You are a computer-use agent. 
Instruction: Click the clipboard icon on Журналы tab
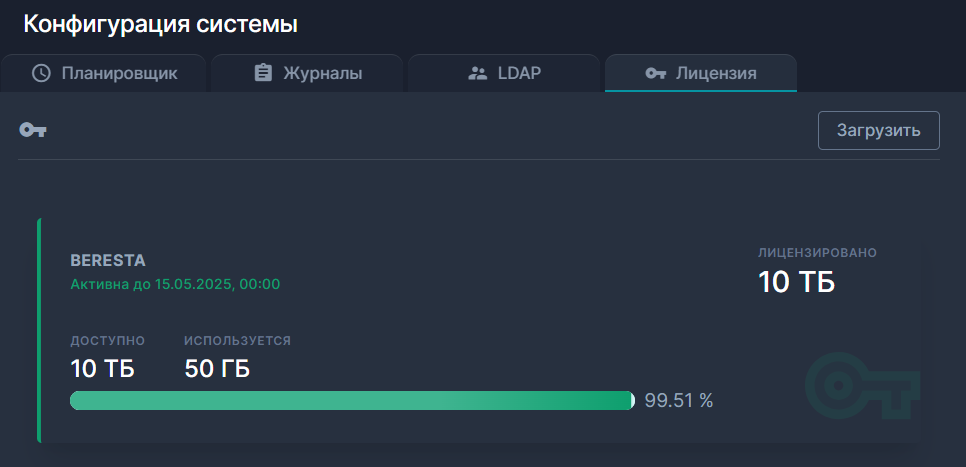pyautogui.click(x=263, y=73)
